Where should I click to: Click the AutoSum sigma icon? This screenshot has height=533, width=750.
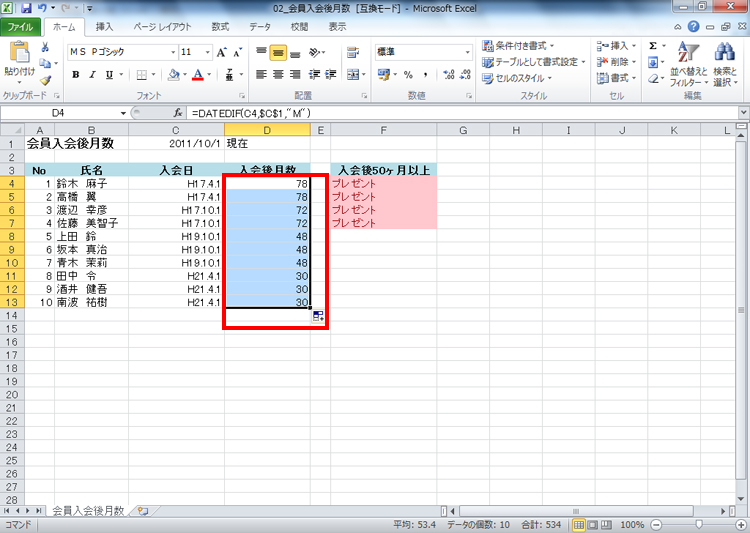click(x=653, y=46)
